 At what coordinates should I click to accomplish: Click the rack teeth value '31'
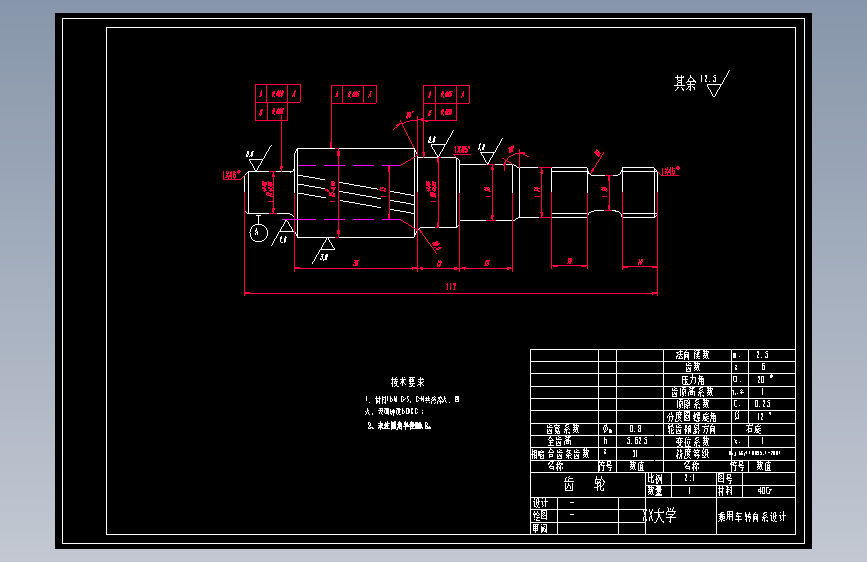pyautogui.click(x=635, y=454)
